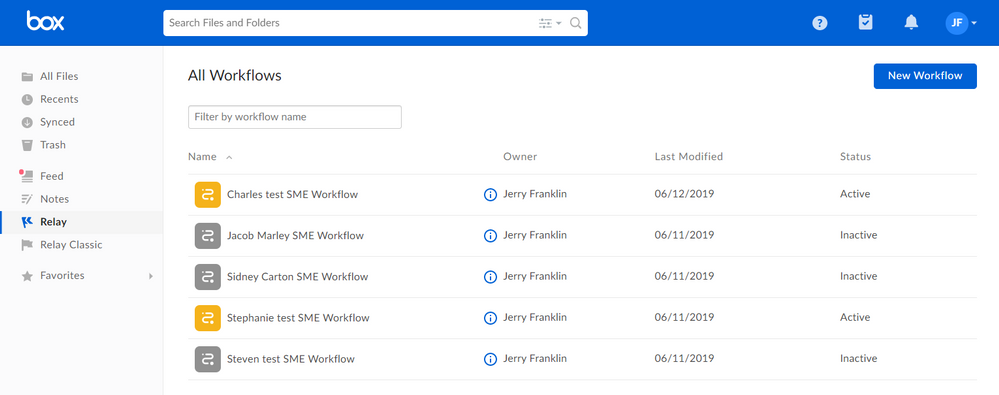
Task: Click Sidney Carton SME Workflow gray icon
Action: (208, 276)
